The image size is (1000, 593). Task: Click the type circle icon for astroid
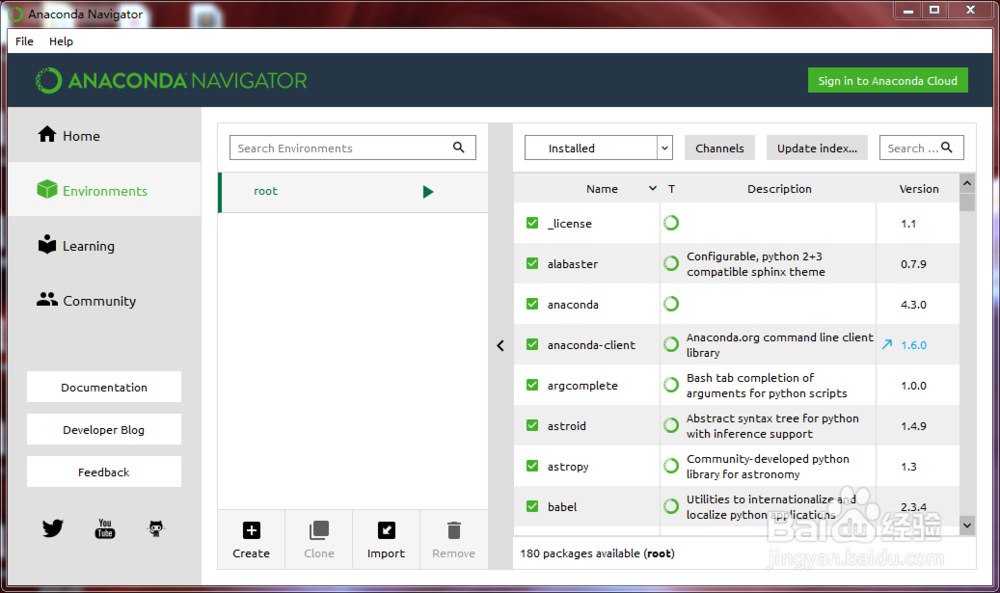(x=671, y=425)
